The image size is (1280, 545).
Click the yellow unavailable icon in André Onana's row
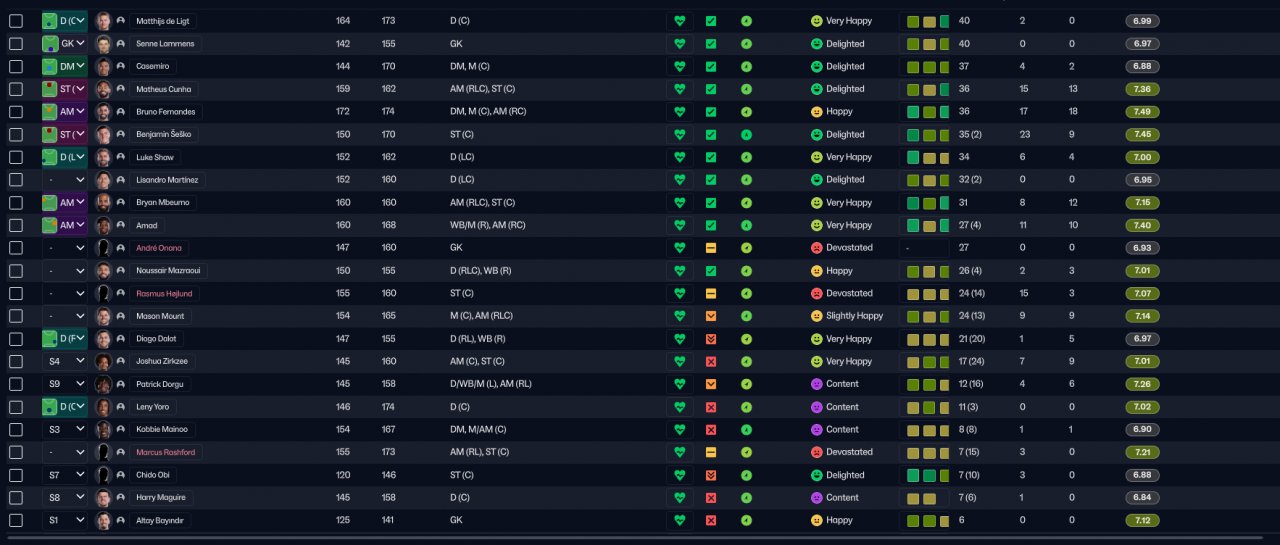pyautogui.click(x=711, y=248)
